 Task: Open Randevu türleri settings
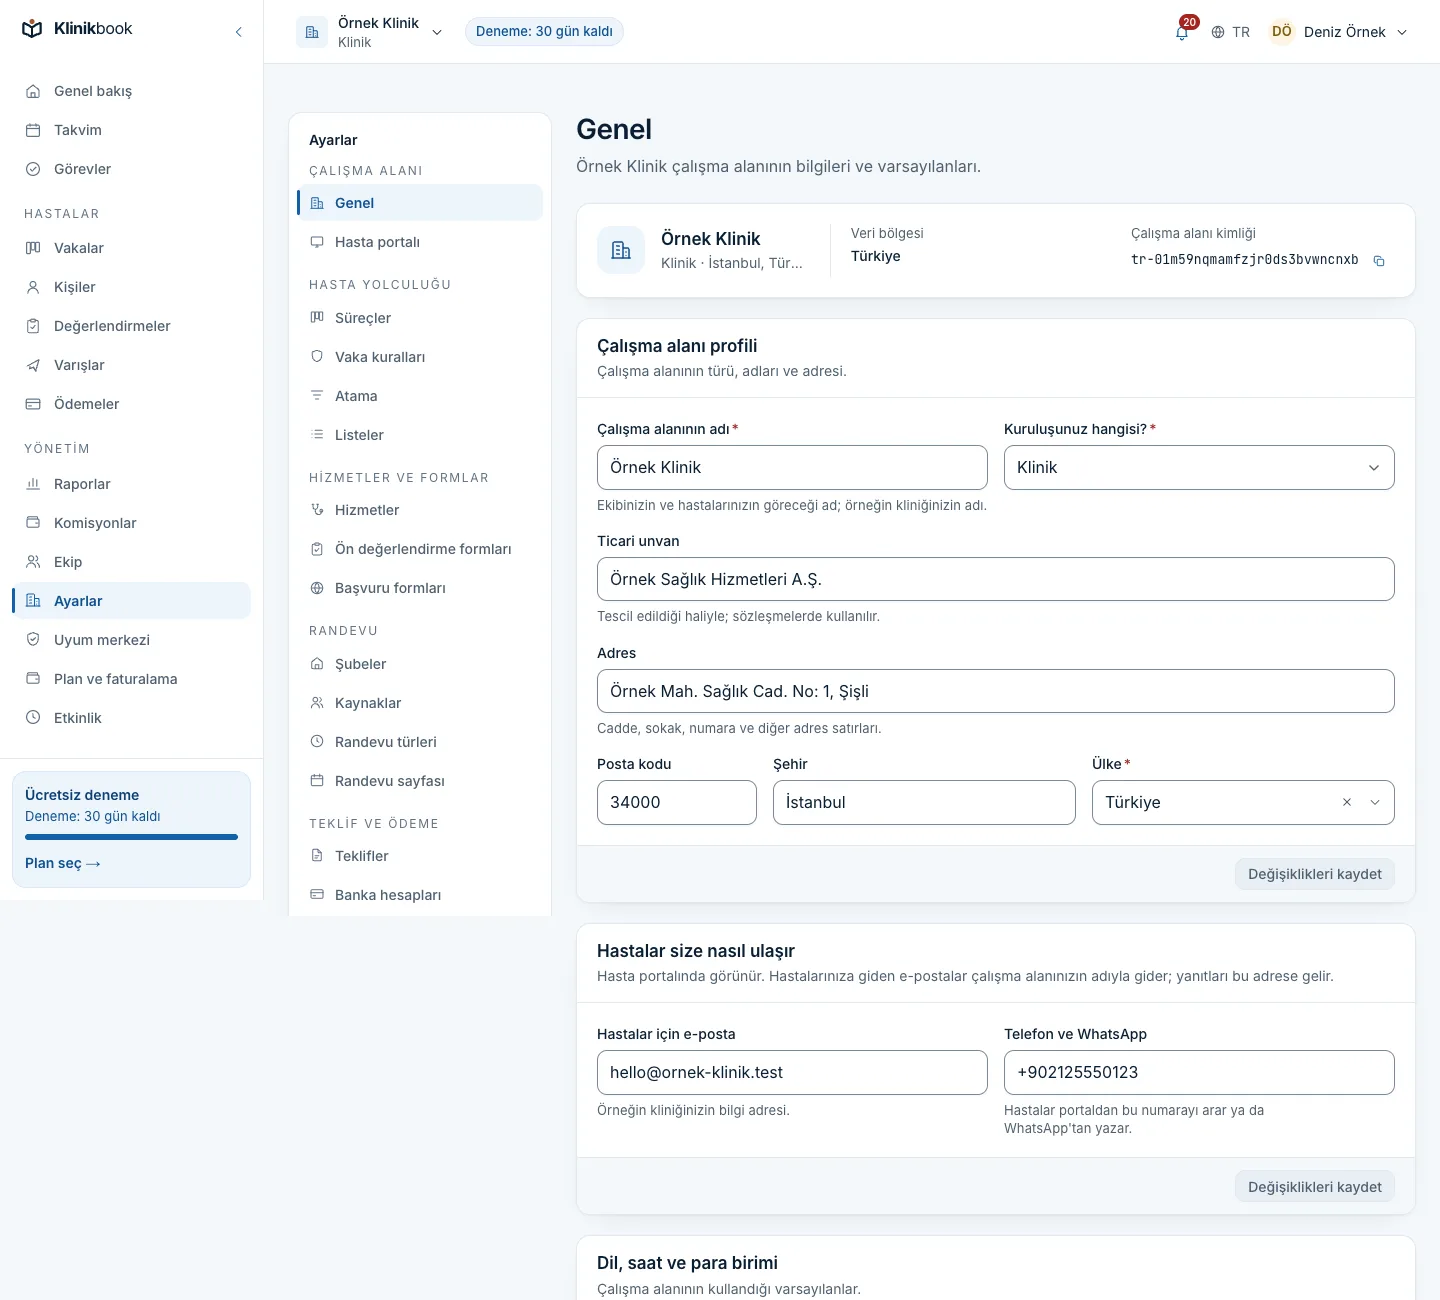click(420, 742)
